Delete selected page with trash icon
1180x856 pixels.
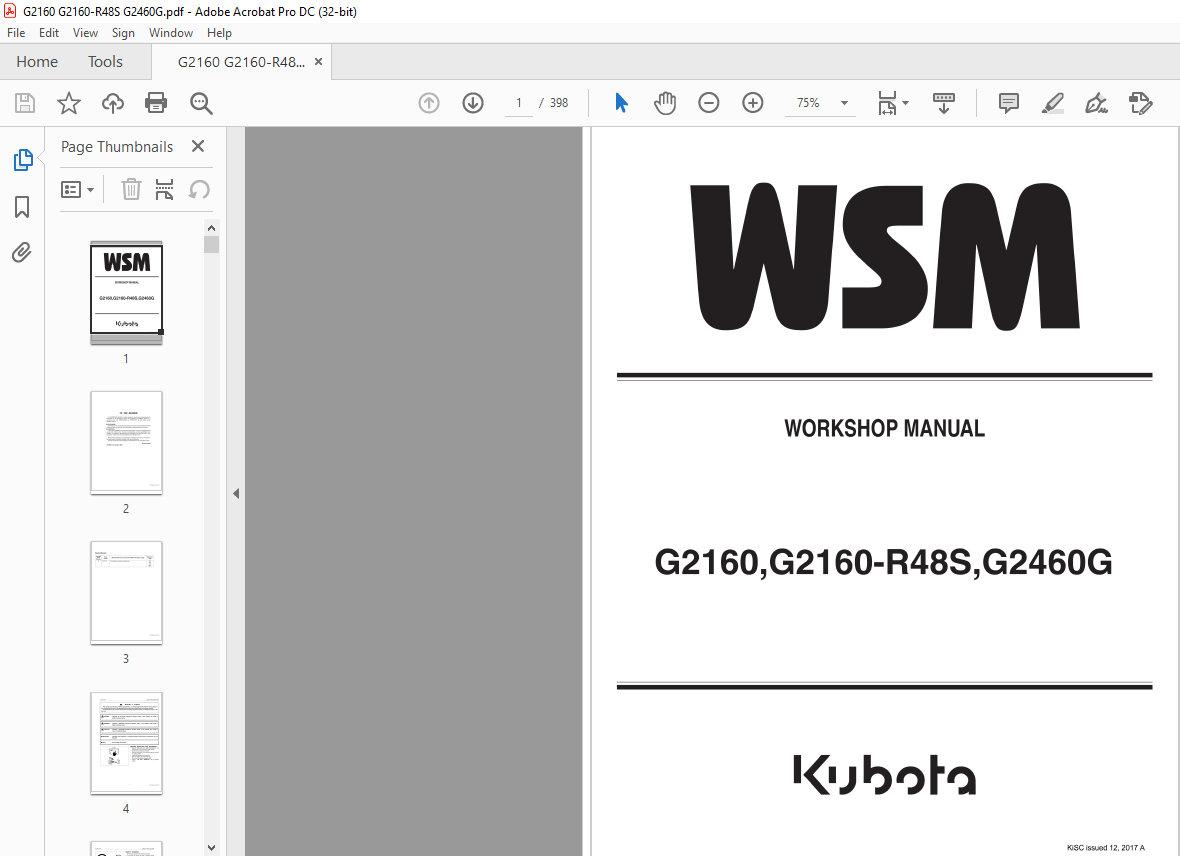point(131,190)
